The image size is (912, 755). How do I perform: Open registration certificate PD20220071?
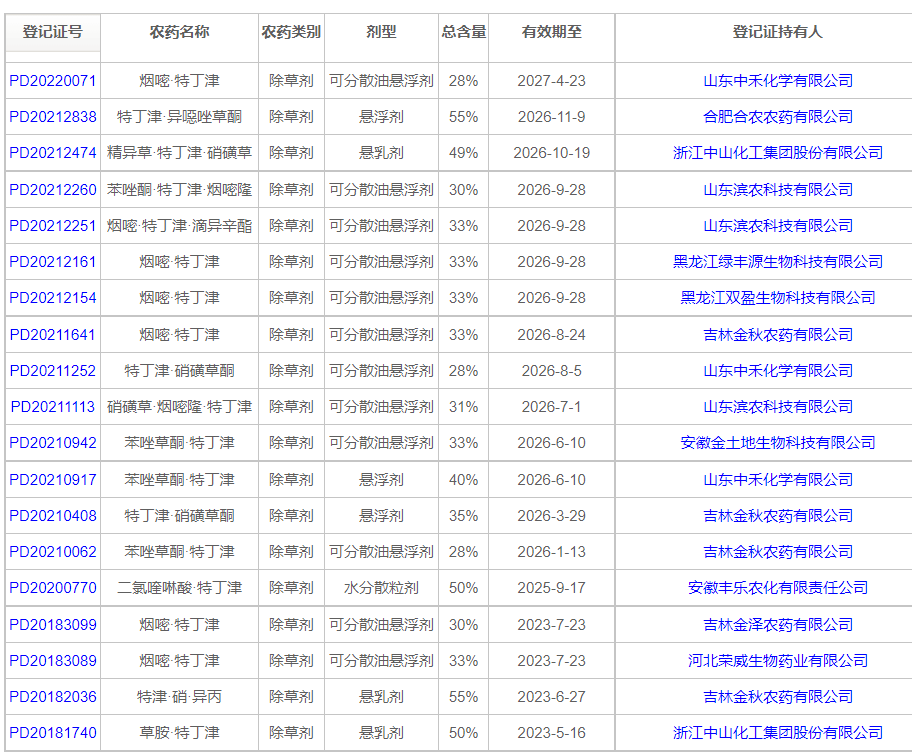[x=51, y=81]
